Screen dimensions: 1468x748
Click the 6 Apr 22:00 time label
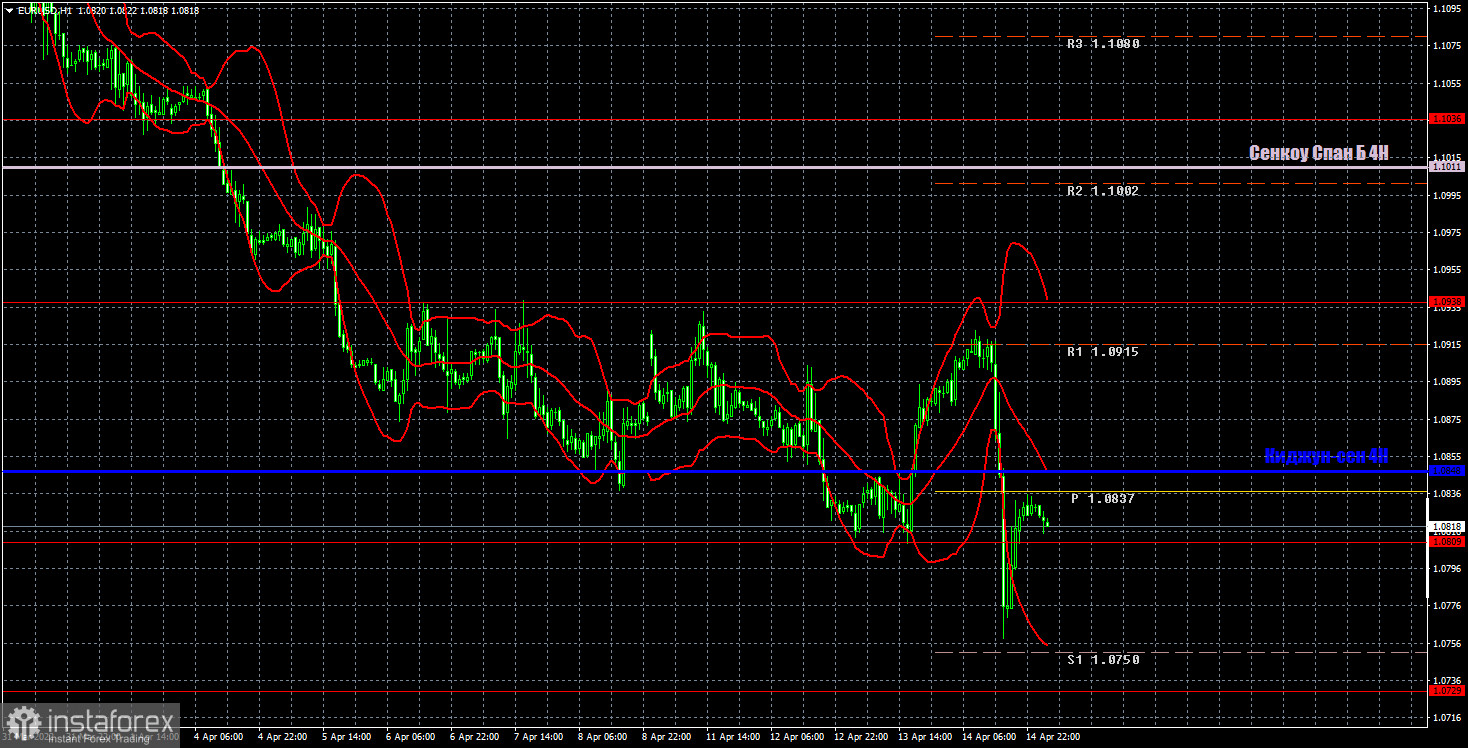pos(475,737)
